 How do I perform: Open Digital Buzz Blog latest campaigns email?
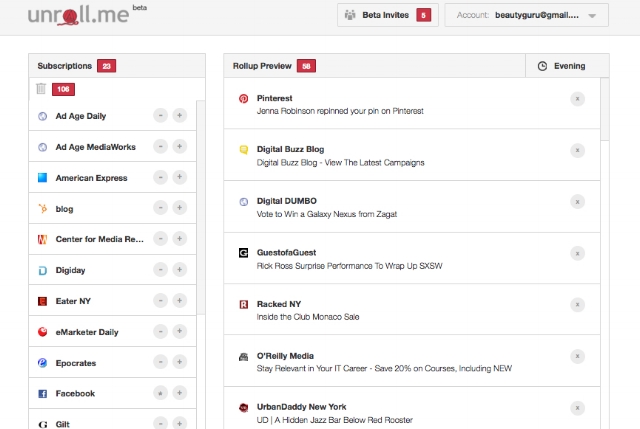coord(340,162)
